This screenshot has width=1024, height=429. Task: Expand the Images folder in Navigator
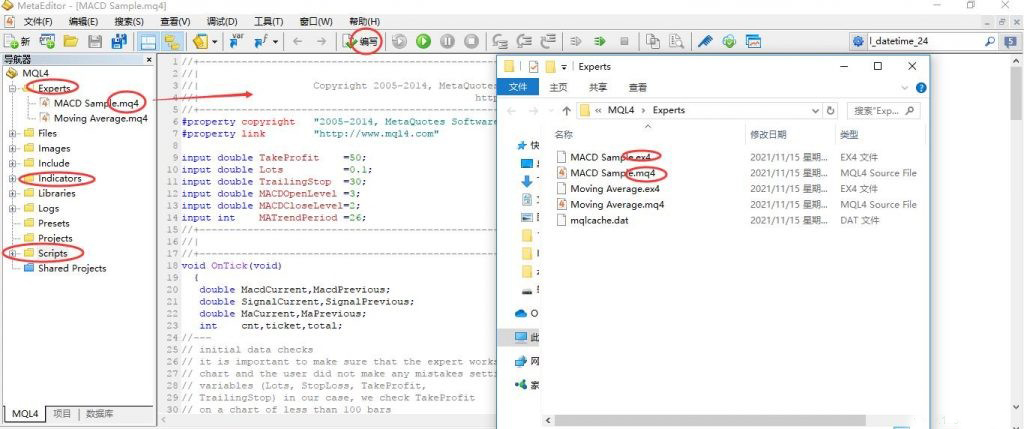click(x=12, y=148)
